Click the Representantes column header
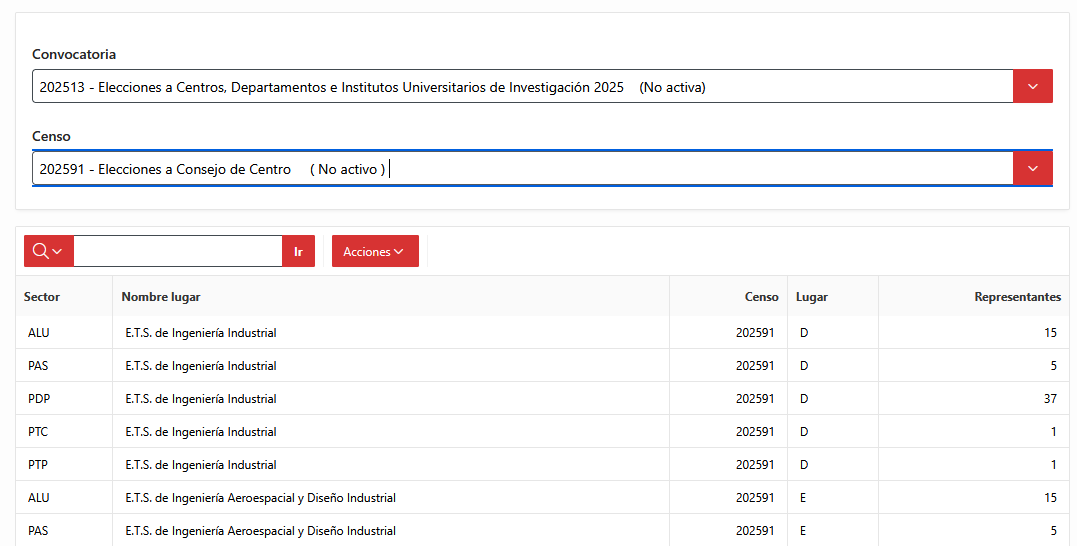Image resolution: width=1077 pixels, height=546 pixels. point(1017,297)
